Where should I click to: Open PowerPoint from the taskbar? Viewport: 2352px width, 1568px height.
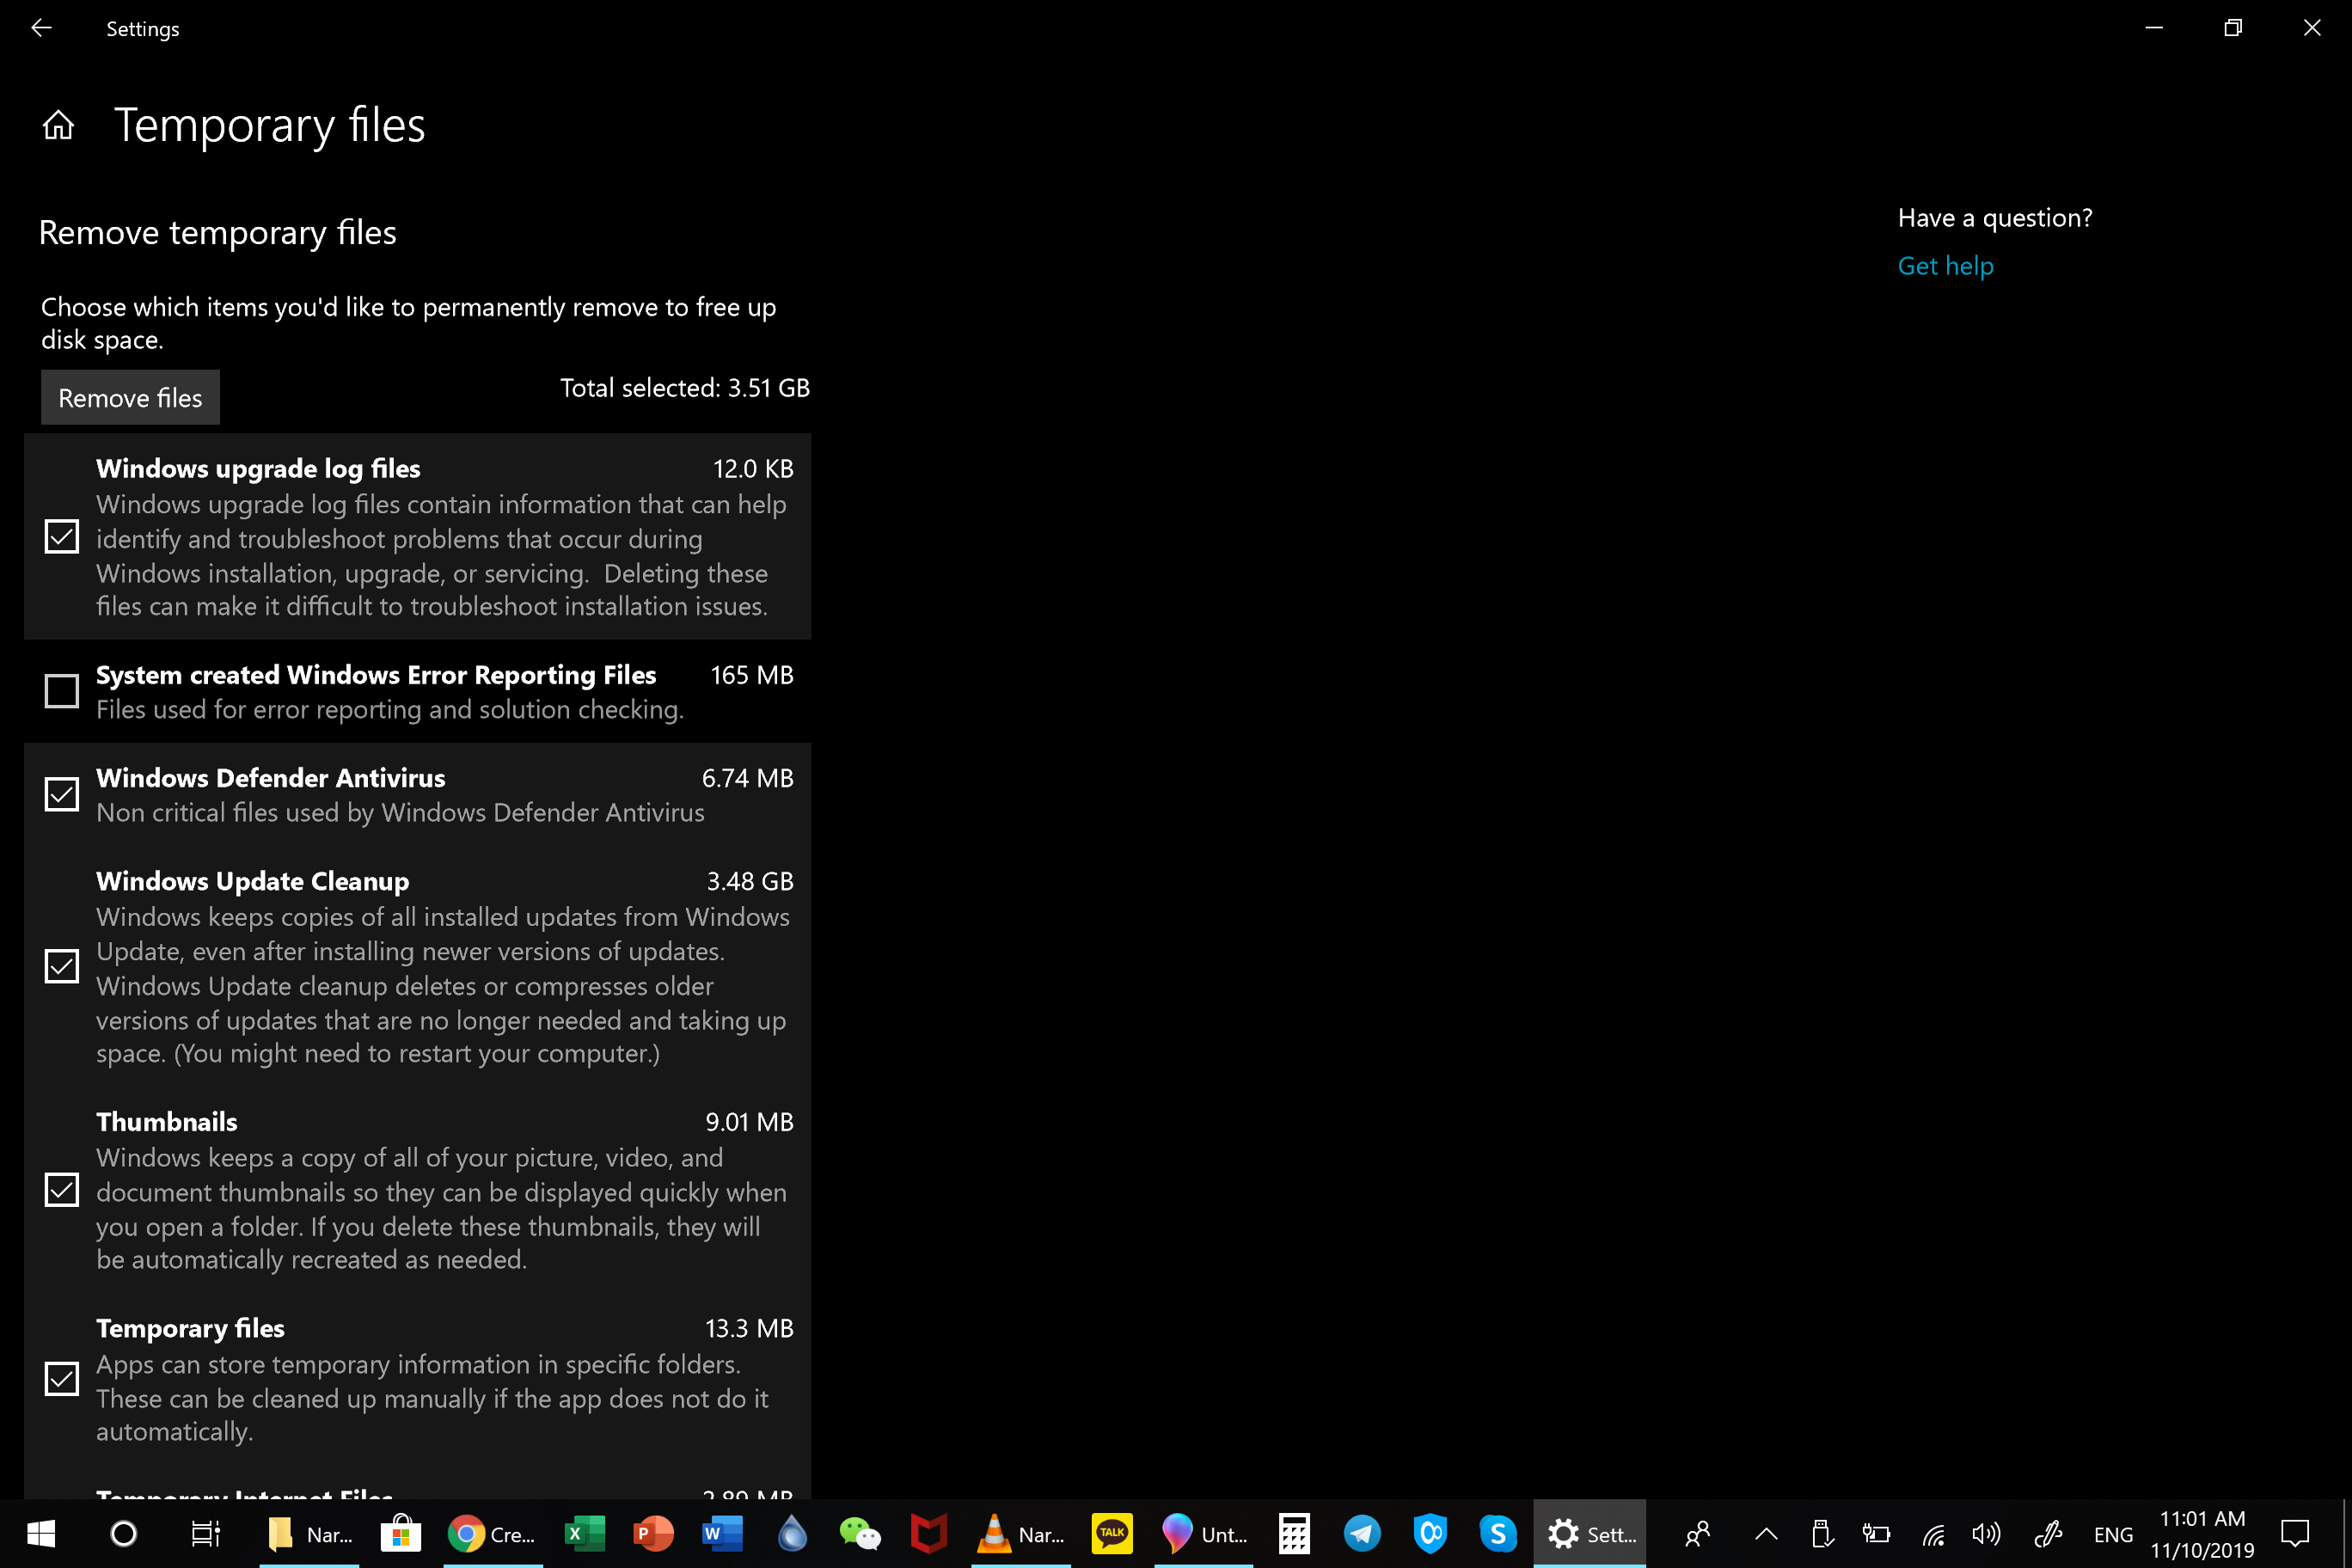click(654, 1534)
